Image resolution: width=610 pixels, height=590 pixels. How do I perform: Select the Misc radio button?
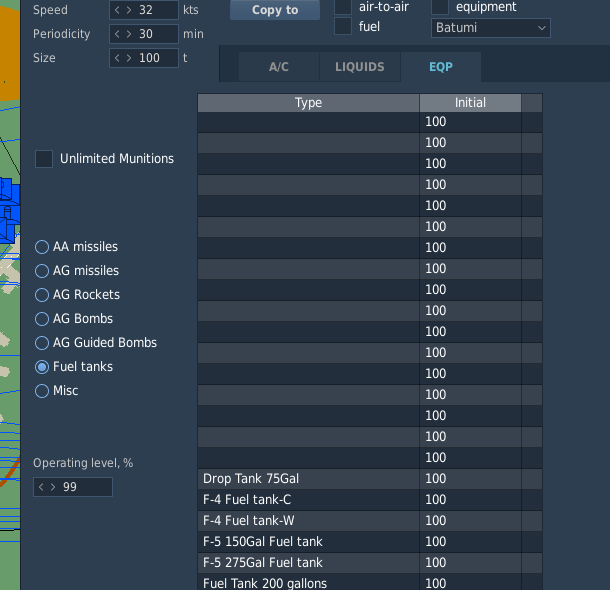coord(42,391)
